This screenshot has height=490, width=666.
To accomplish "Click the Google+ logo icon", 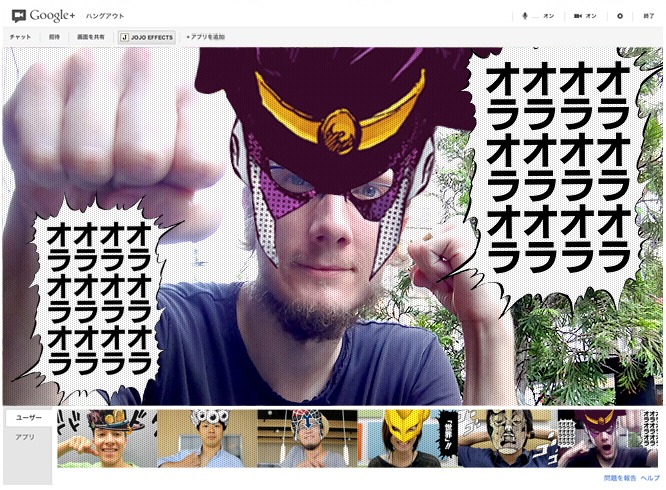I will pos(18,16).
